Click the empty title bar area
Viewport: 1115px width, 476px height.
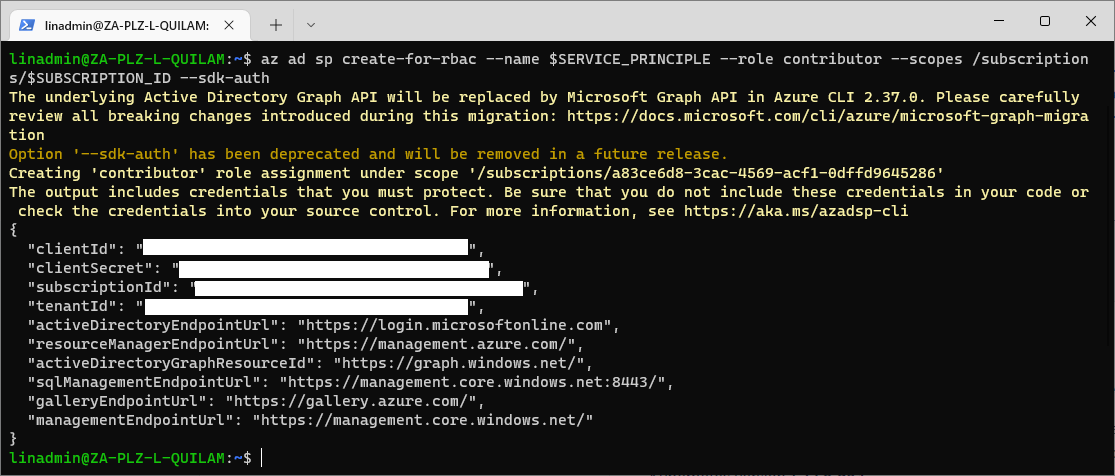(640, 21)
